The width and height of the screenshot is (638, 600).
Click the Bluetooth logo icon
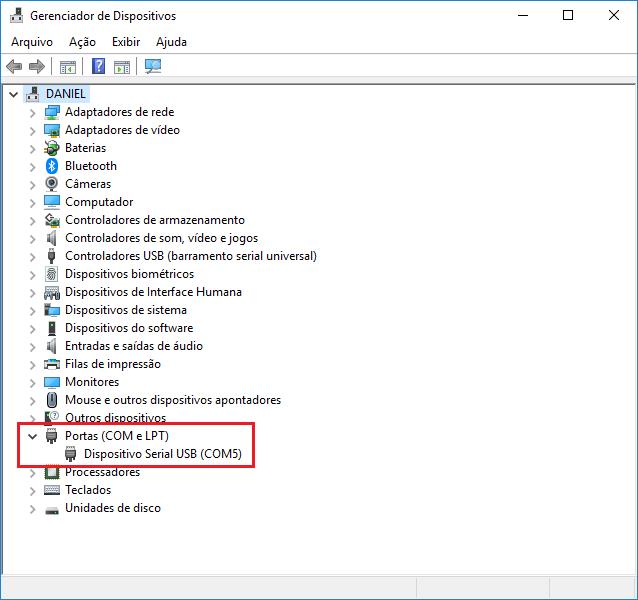52,166
